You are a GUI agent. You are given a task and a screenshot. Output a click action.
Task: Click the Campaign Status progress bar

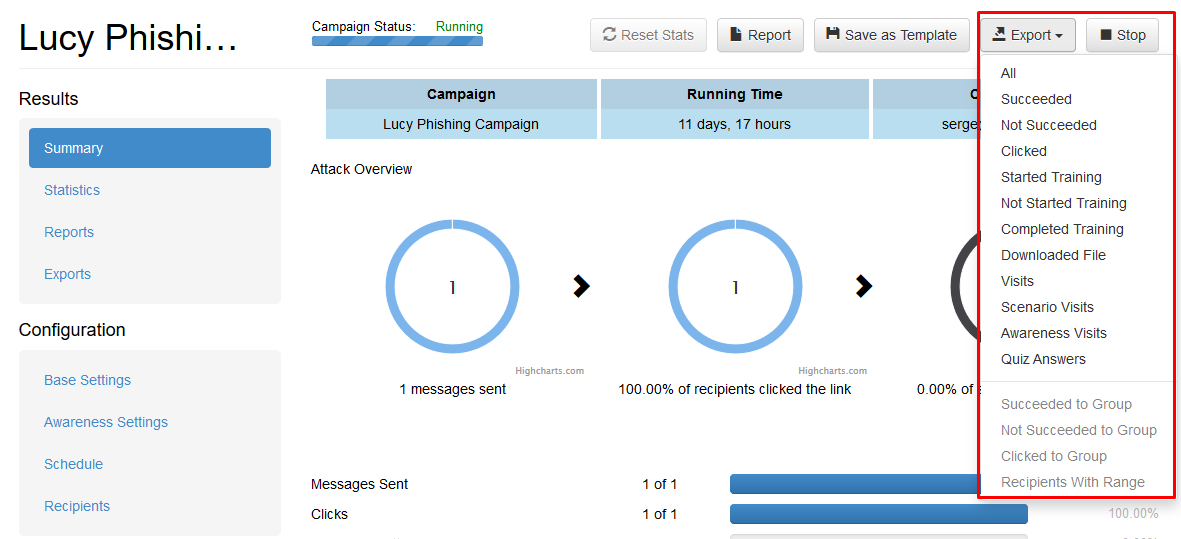click(x=397, y=41)
